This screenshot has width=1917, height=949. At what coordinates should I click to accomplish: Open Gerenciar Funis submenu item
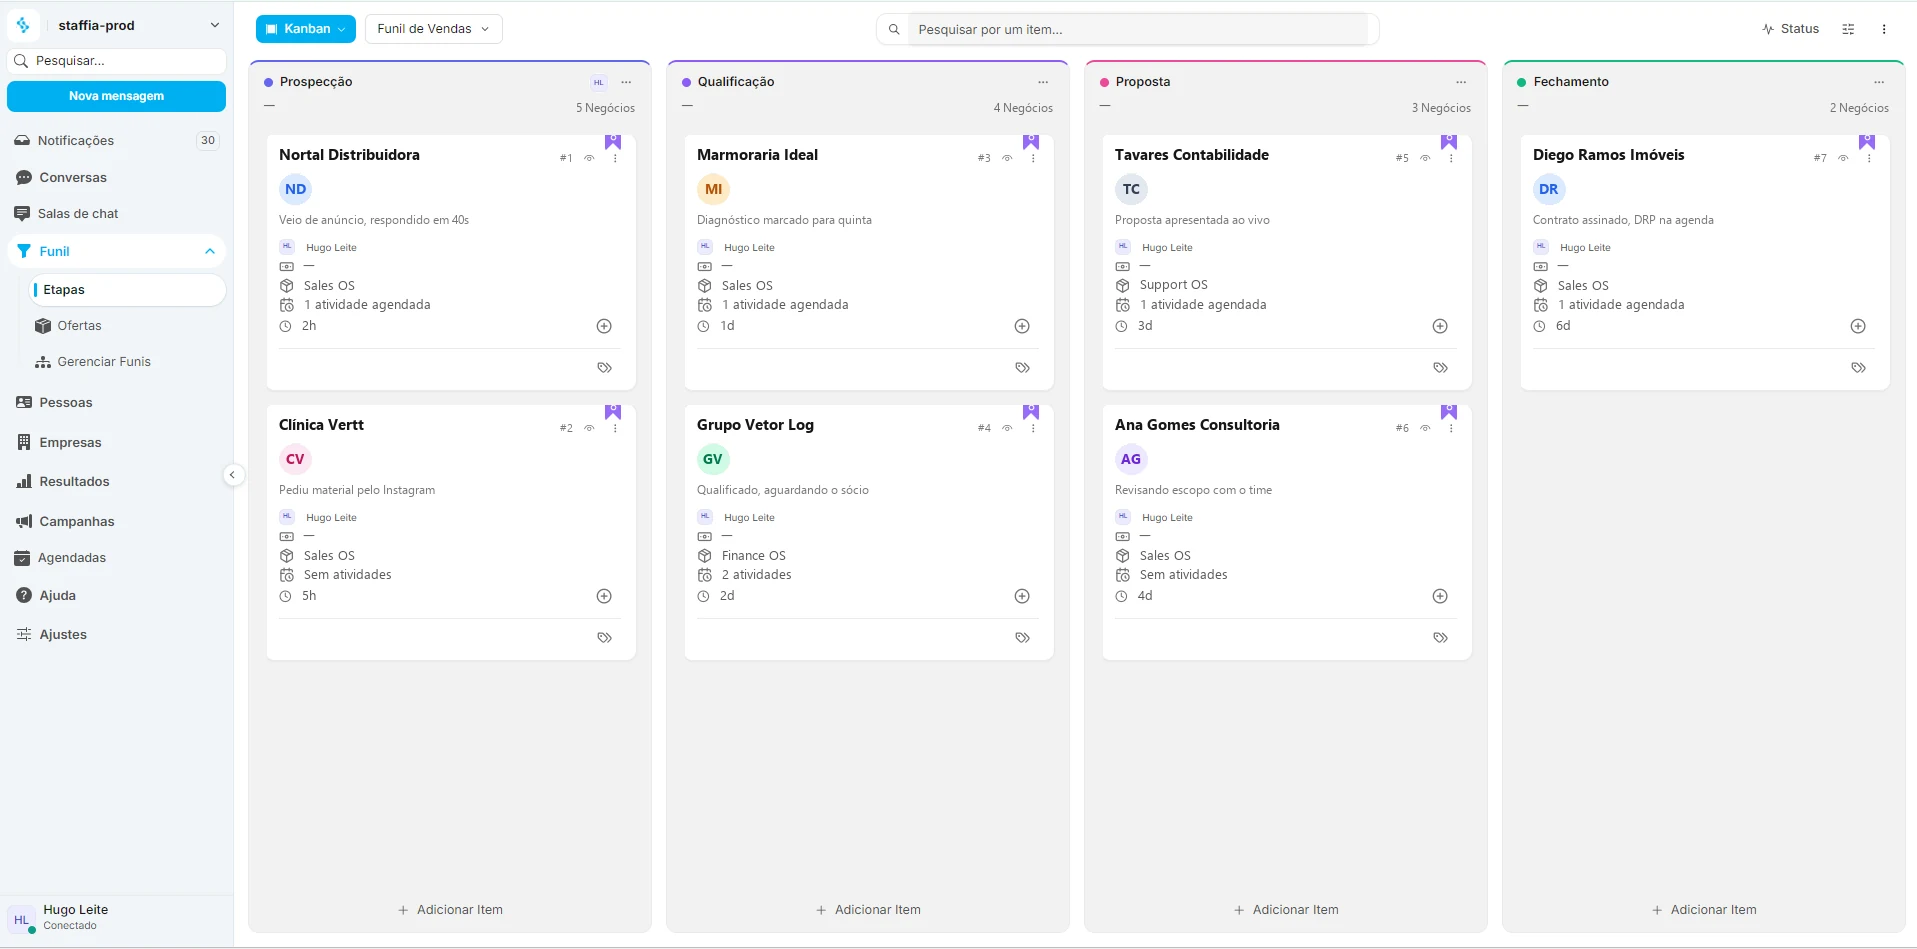(127, 362)
